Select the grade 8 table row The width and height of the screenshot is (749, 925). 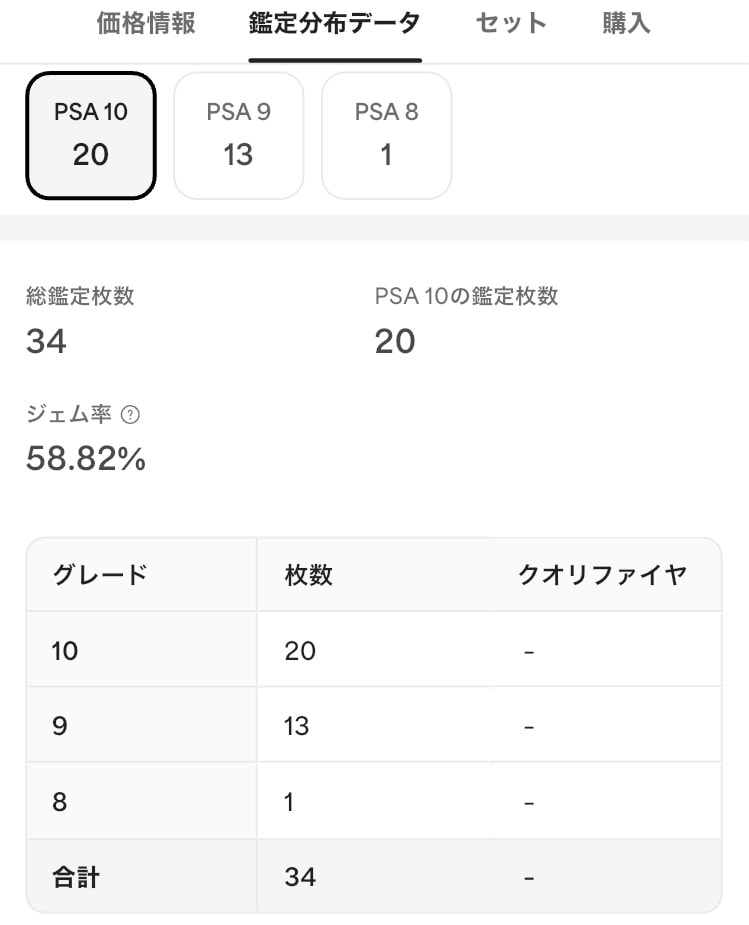374,801
